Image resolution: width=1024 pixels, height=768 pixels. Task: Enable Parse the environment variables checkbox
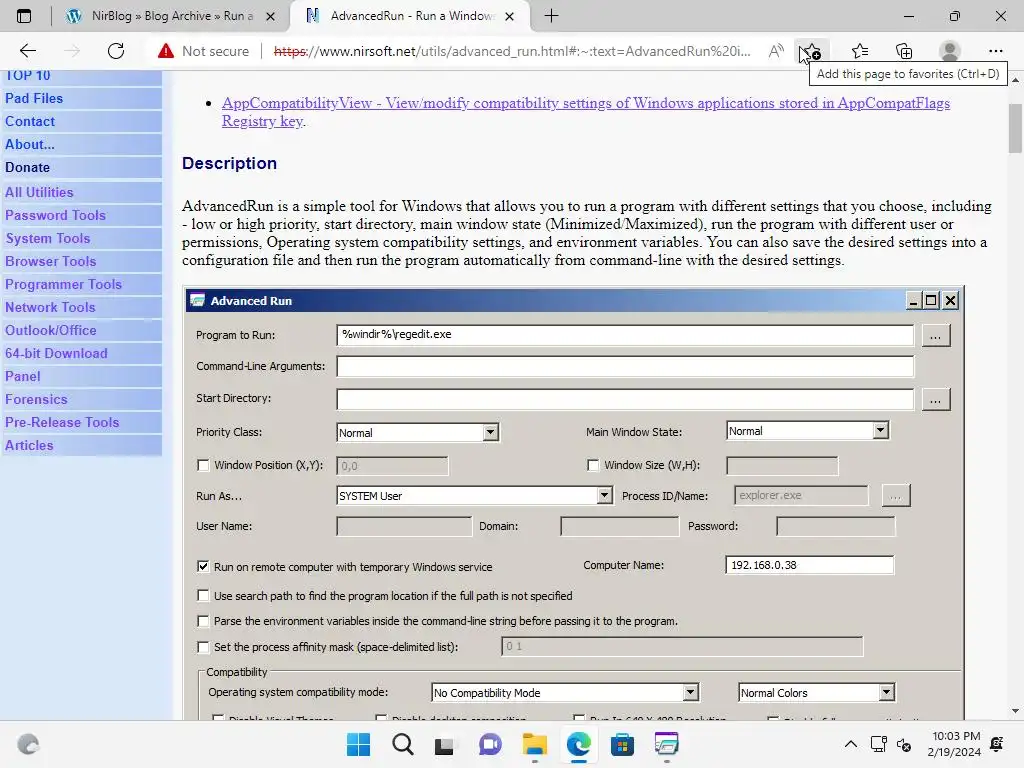point(203,621)
